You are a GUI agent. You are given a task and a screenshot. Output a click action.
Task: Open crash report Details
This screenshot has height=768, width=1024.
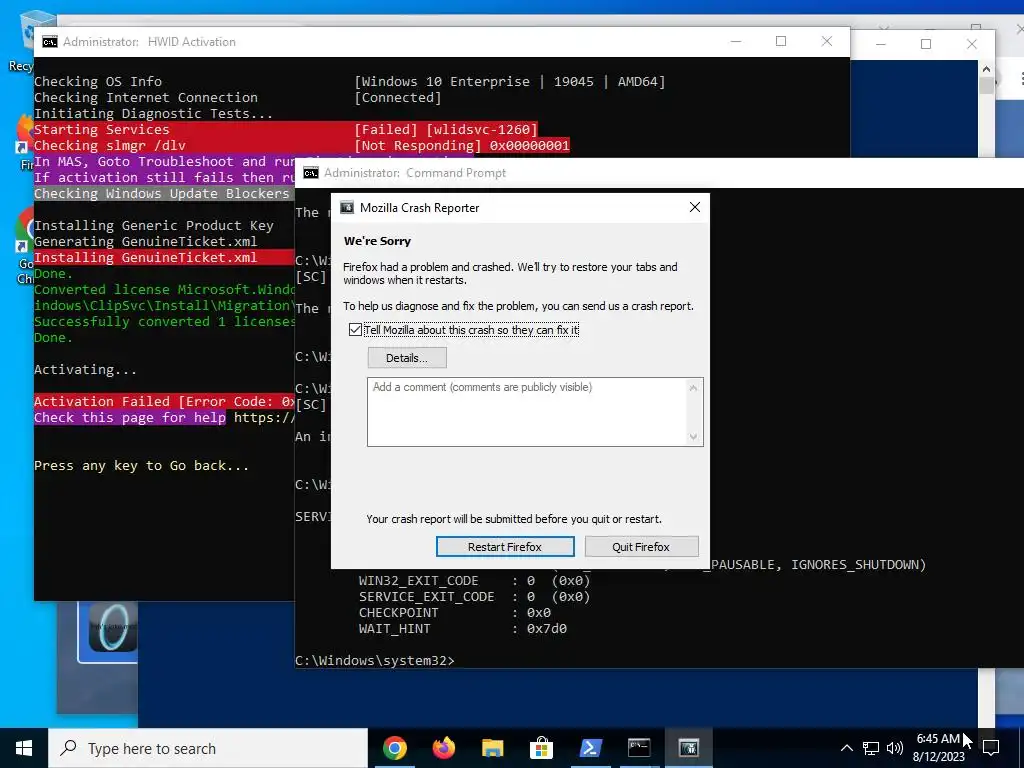pyautogui.click(x=407, y=358)
